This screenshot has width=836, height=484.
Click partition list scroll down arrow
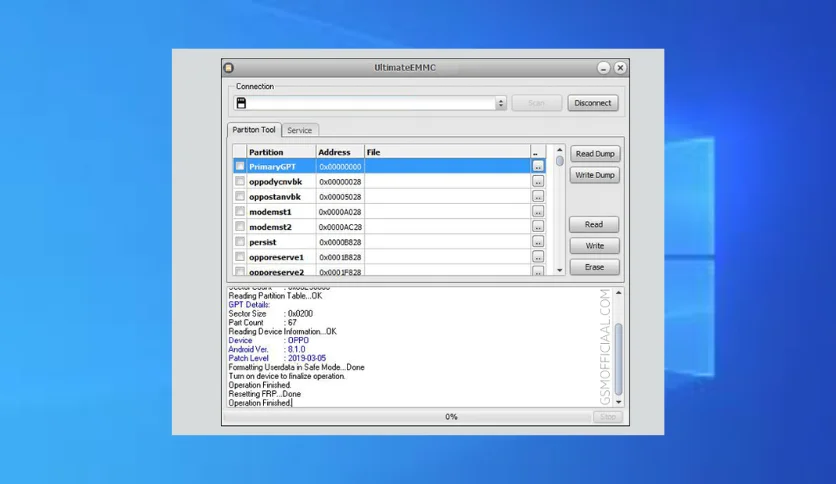[x=559, y=270]
